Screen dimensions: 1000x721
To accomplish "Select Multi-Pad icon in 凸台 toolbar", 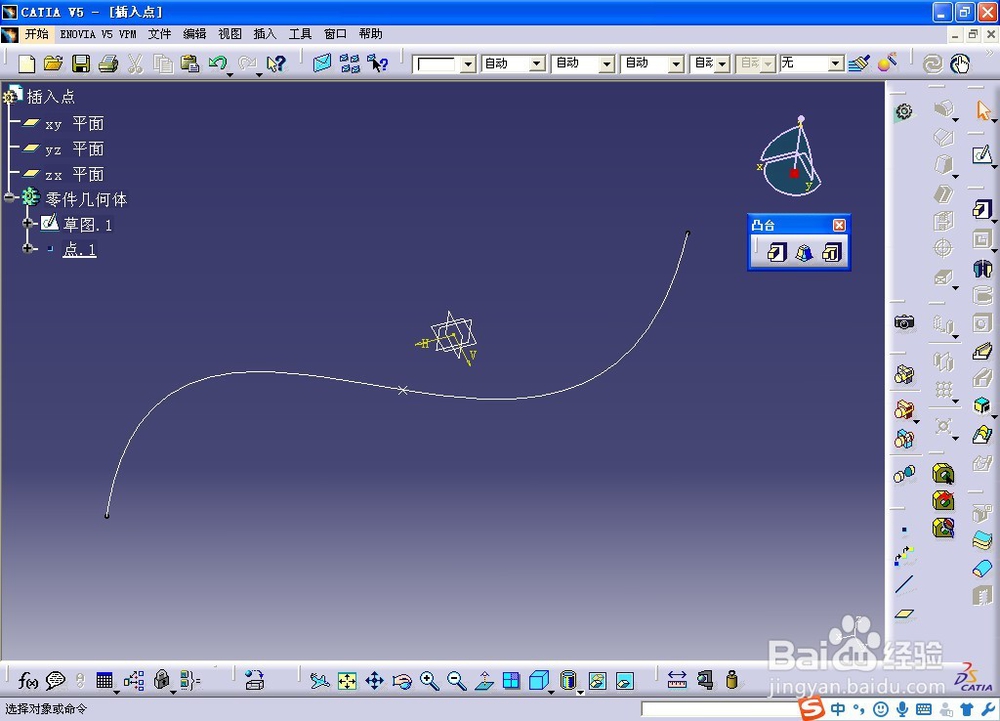I will click(832, 252).
